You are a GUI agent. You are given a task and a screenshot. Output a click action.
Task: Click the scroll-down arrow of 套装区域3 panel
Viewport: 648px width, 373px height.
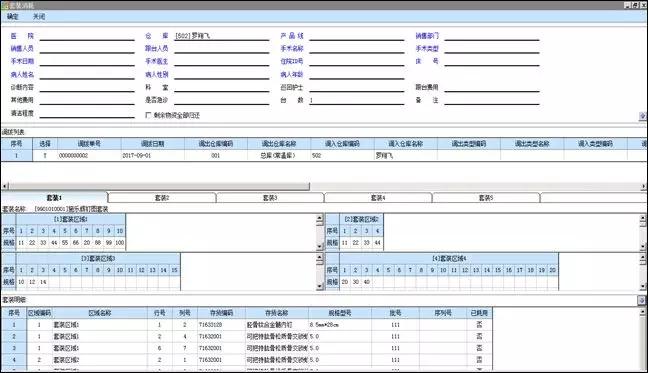319,286
